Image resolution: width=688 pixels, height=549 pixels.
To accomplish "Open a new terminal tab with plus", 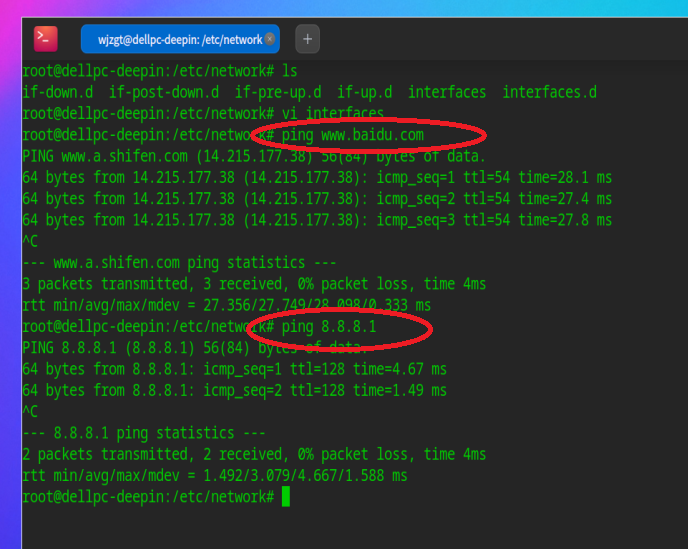I will [x=307, y=39].
